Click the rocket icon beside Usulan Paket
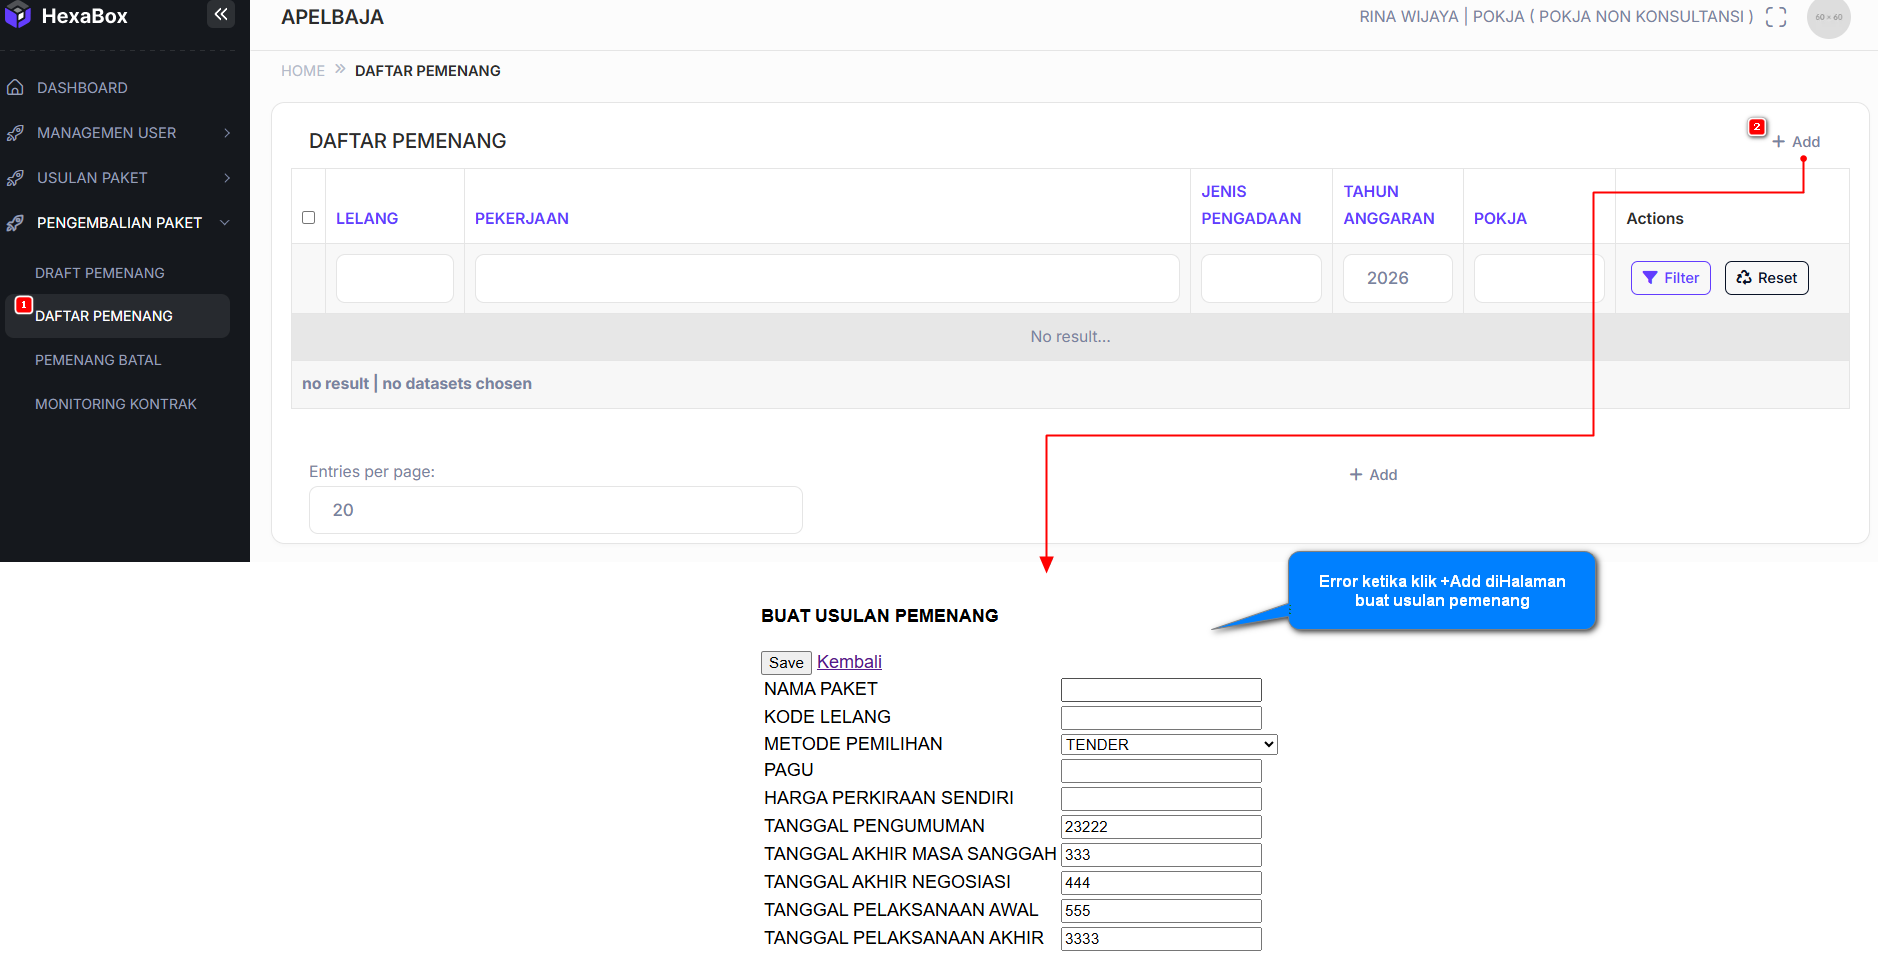The height and width of the screenshot is (967, 1878). coord(15,178)
